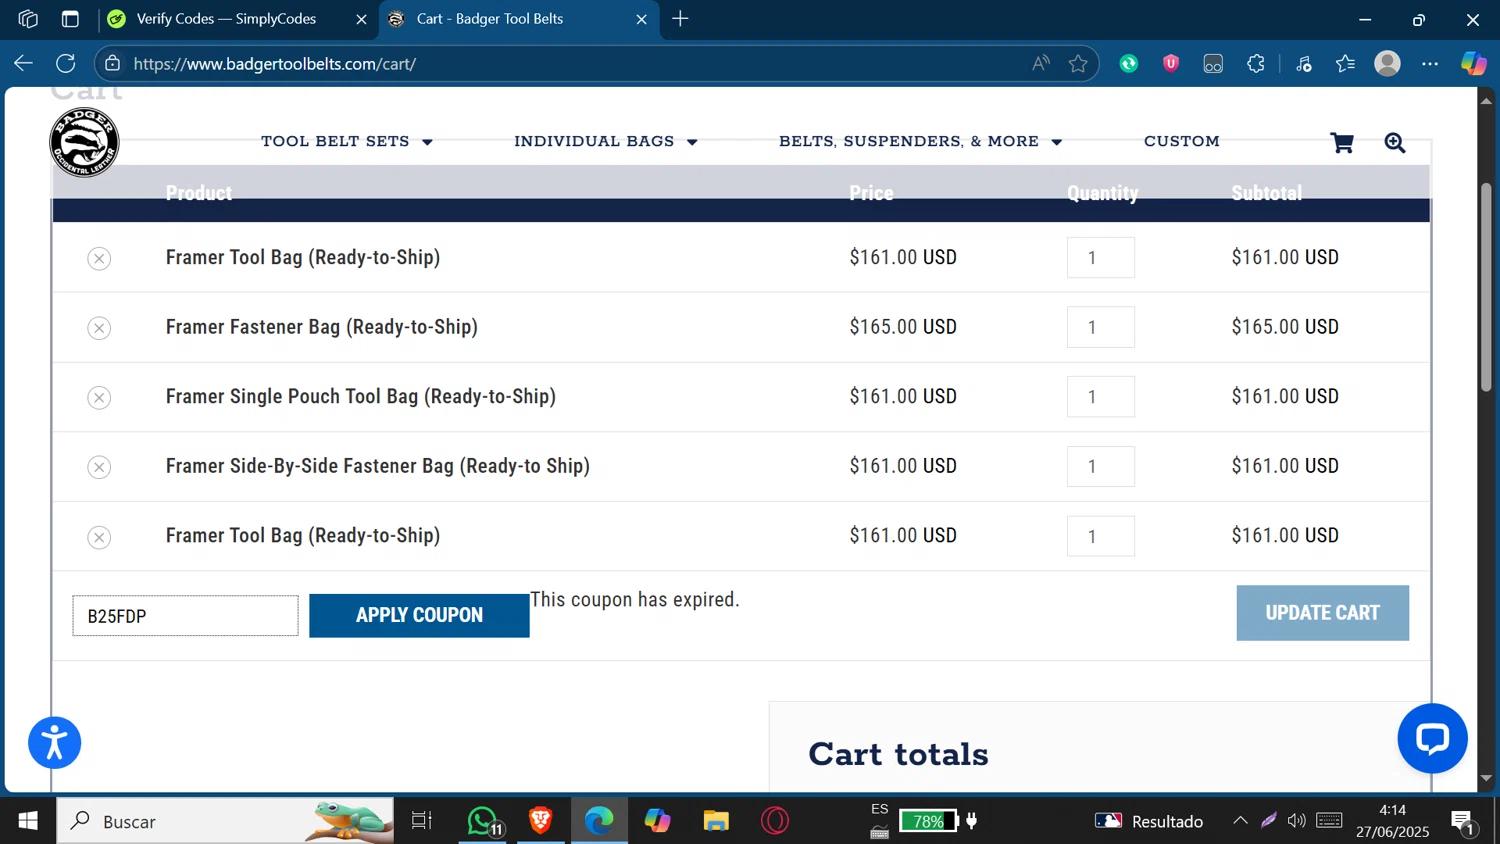Image resolution: width=1500 pixels, height=844 pixels.
Task: Open Task View on taskbar
Action: pyautogui.click(x=422, y=821)
